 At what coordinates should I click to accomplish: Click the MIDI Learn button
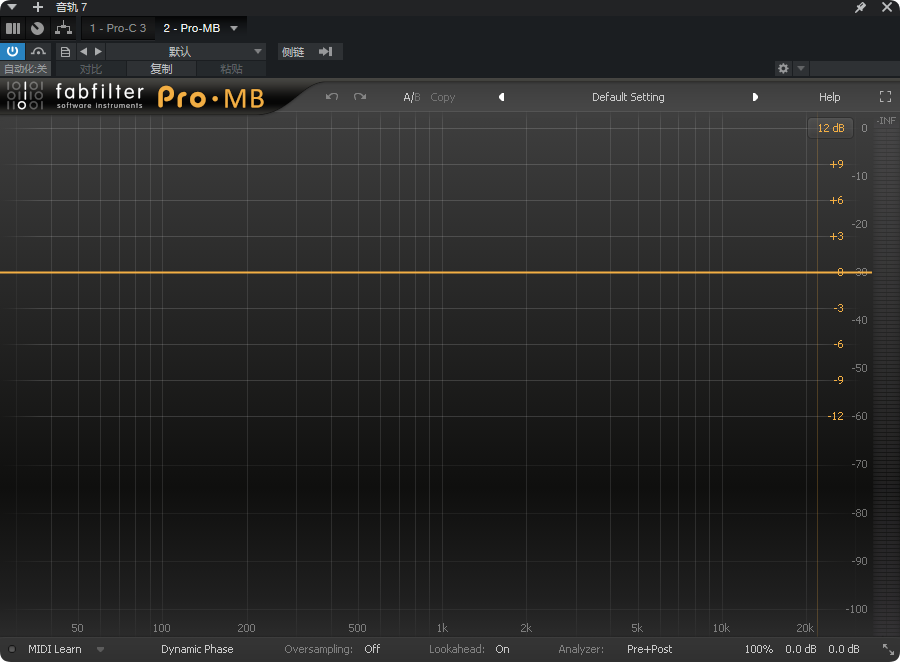[55, 649]
